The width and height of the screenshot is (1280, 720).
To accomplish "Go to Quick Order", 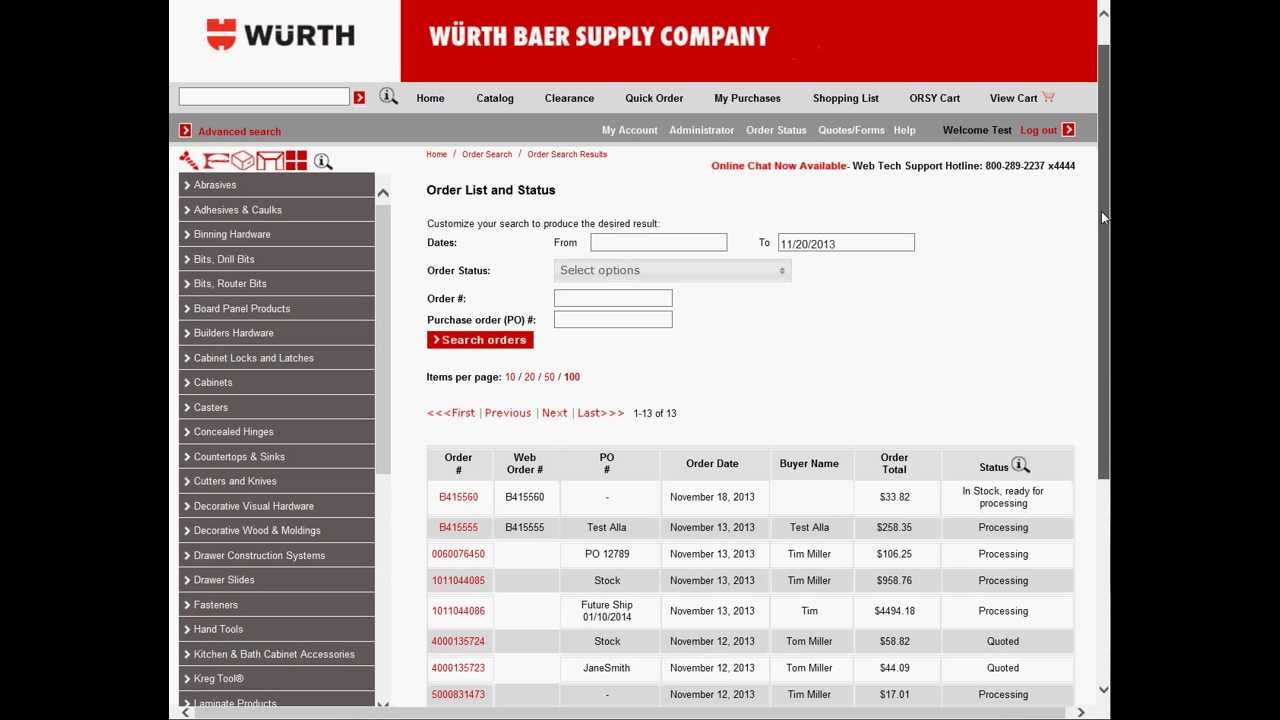I will (x=654, y=98).
